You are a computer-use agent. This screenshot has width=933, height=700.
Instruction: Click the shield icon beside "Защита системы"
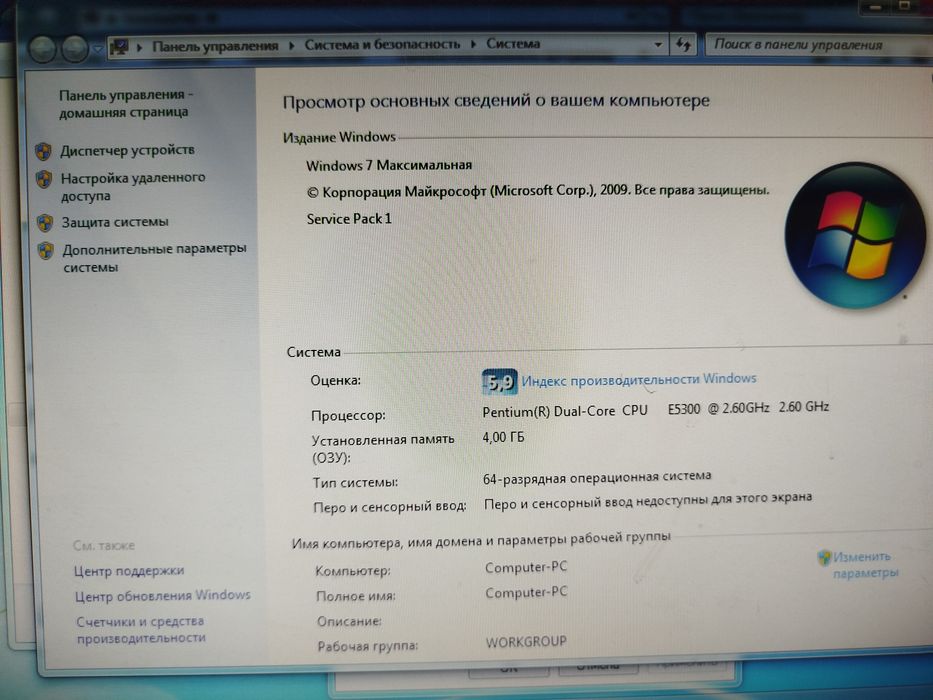[45, 223]
